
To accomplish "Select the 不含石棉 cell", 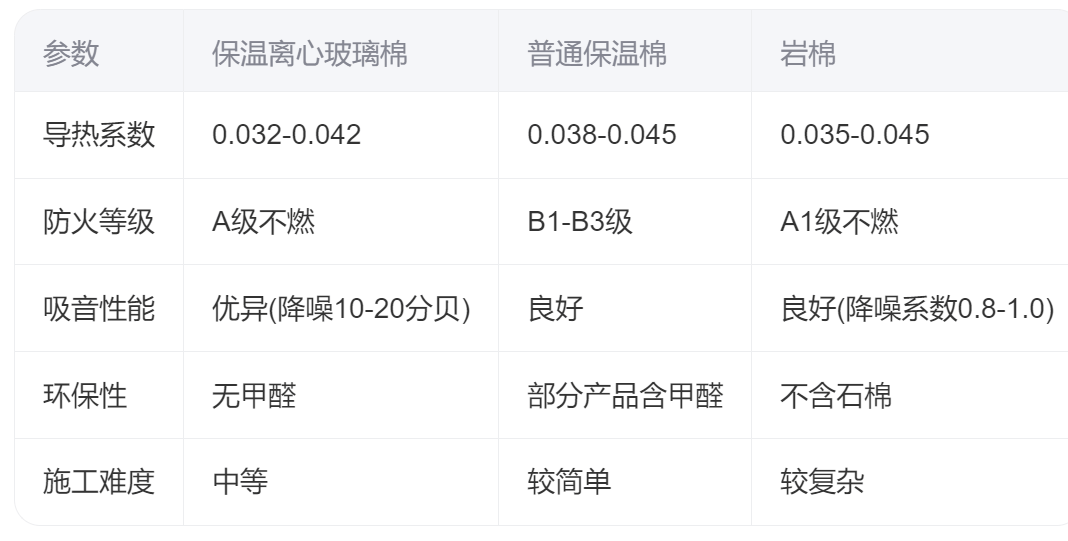I will [x=836, y=396].
